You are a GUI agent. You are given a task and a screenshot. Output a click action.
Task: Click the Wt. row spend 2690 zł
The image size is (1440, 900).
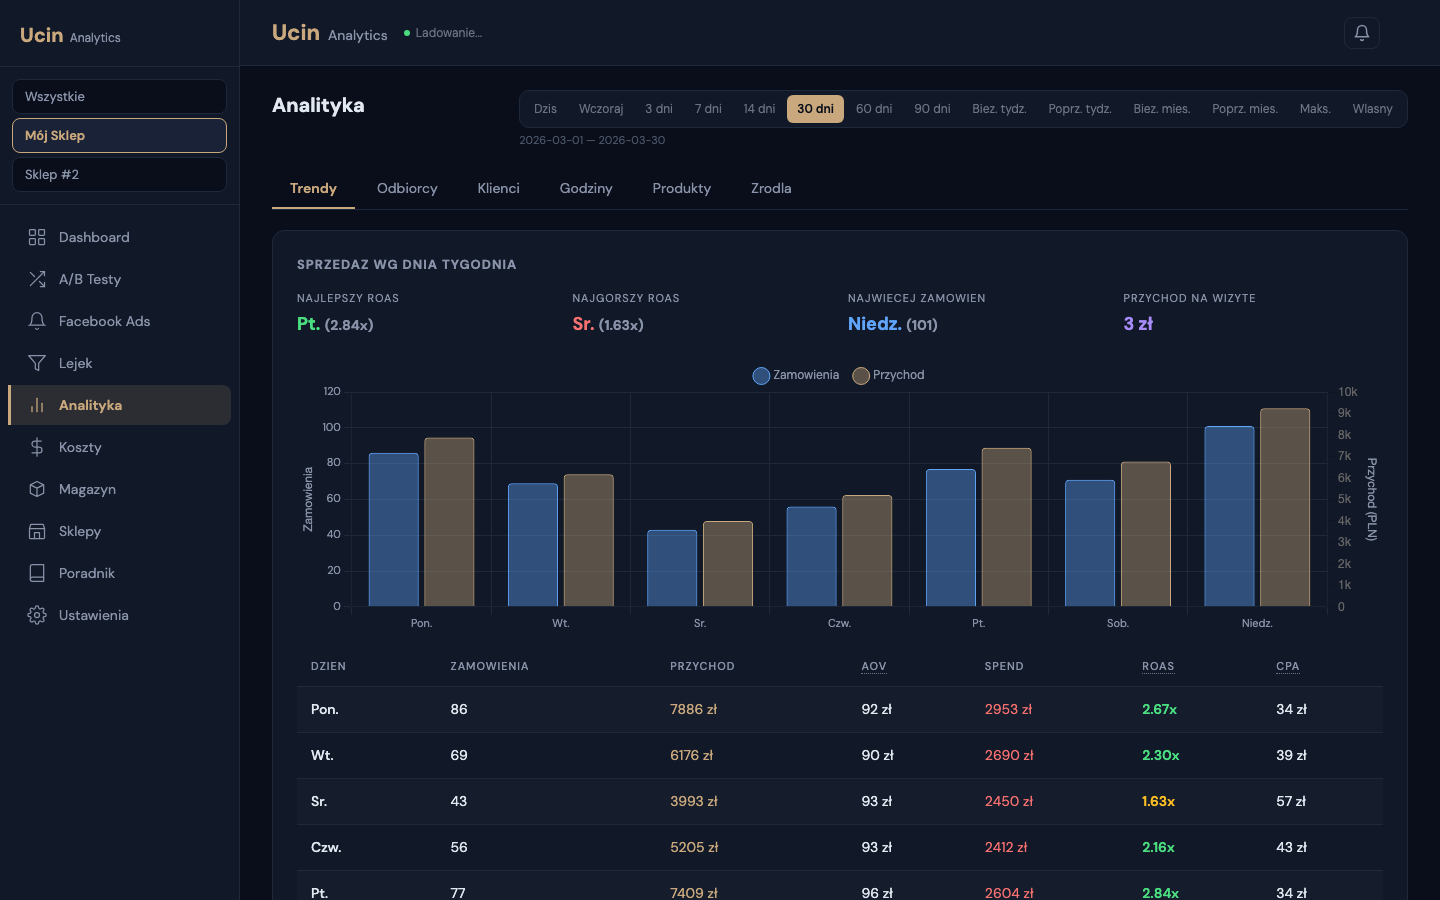click(x=1009, y=755)
